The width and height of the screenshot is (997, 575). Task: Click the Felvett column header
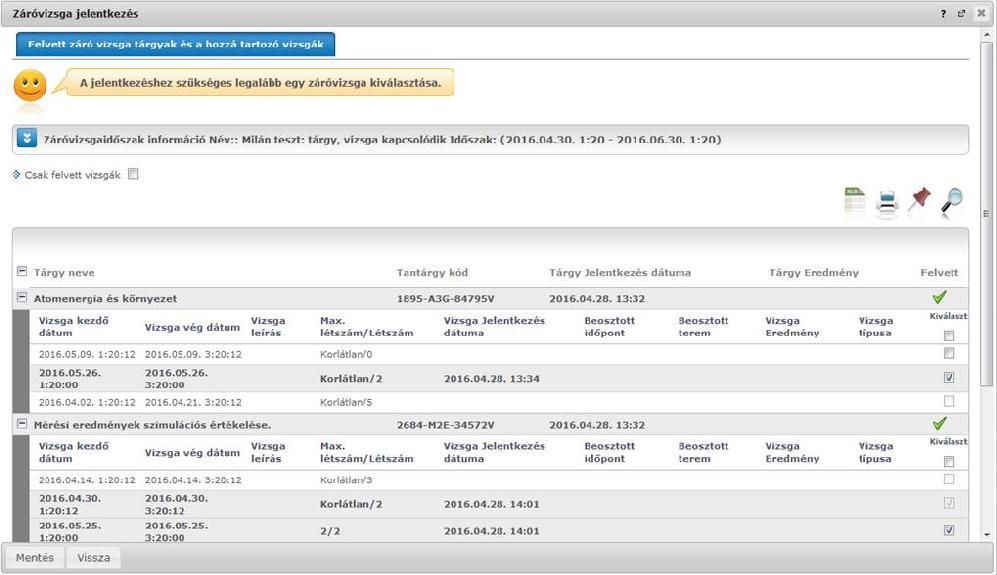(x=939, y=272)
